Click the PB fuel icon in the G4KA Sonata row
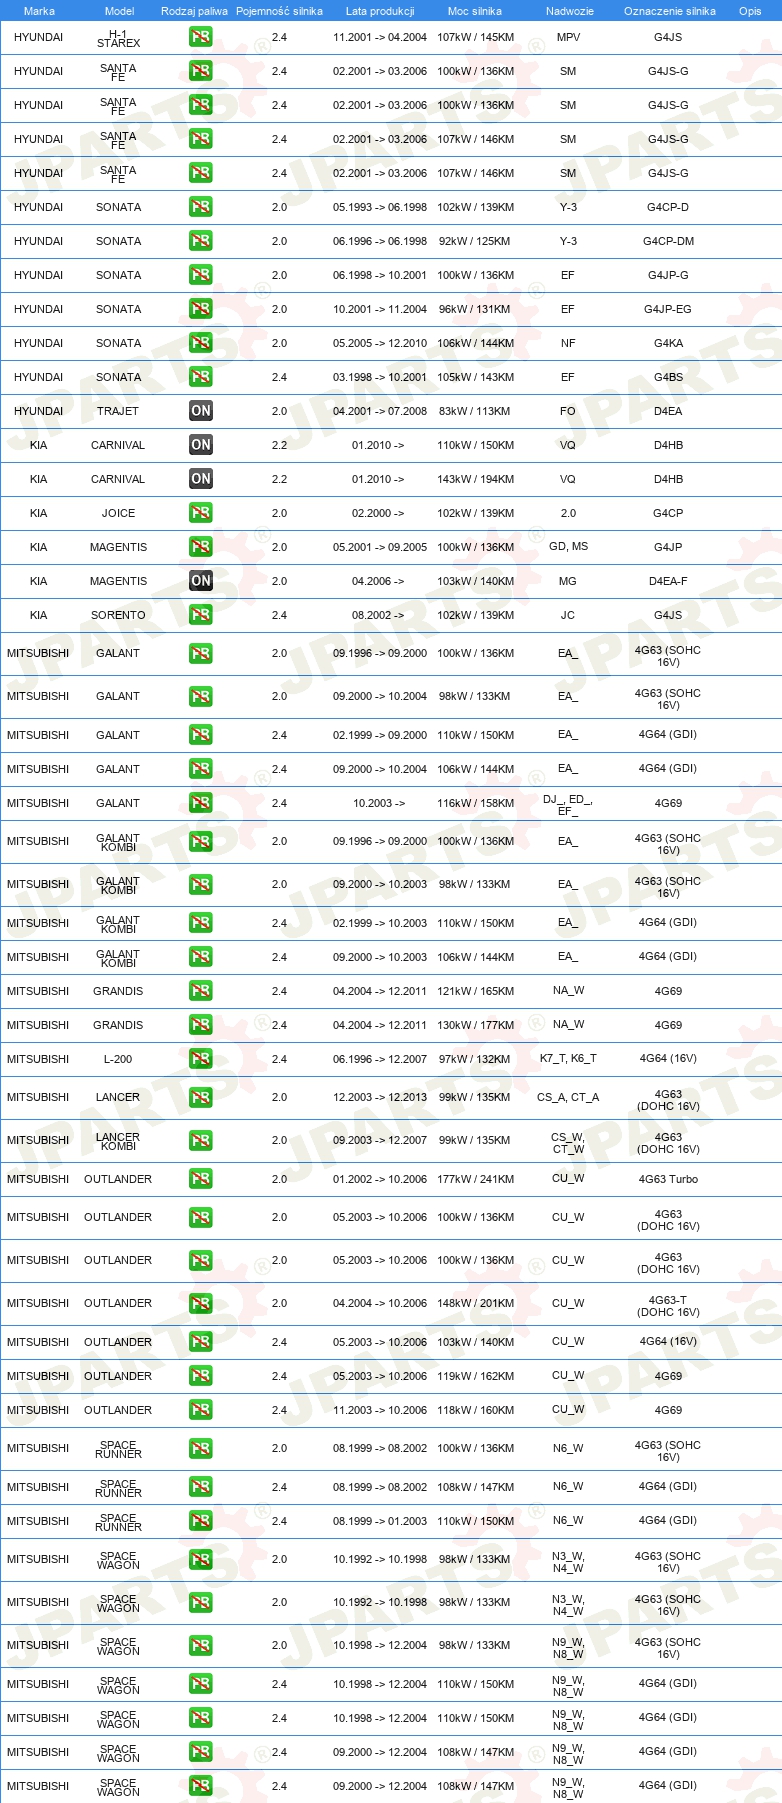782x1803 pixels. (200, 343)
